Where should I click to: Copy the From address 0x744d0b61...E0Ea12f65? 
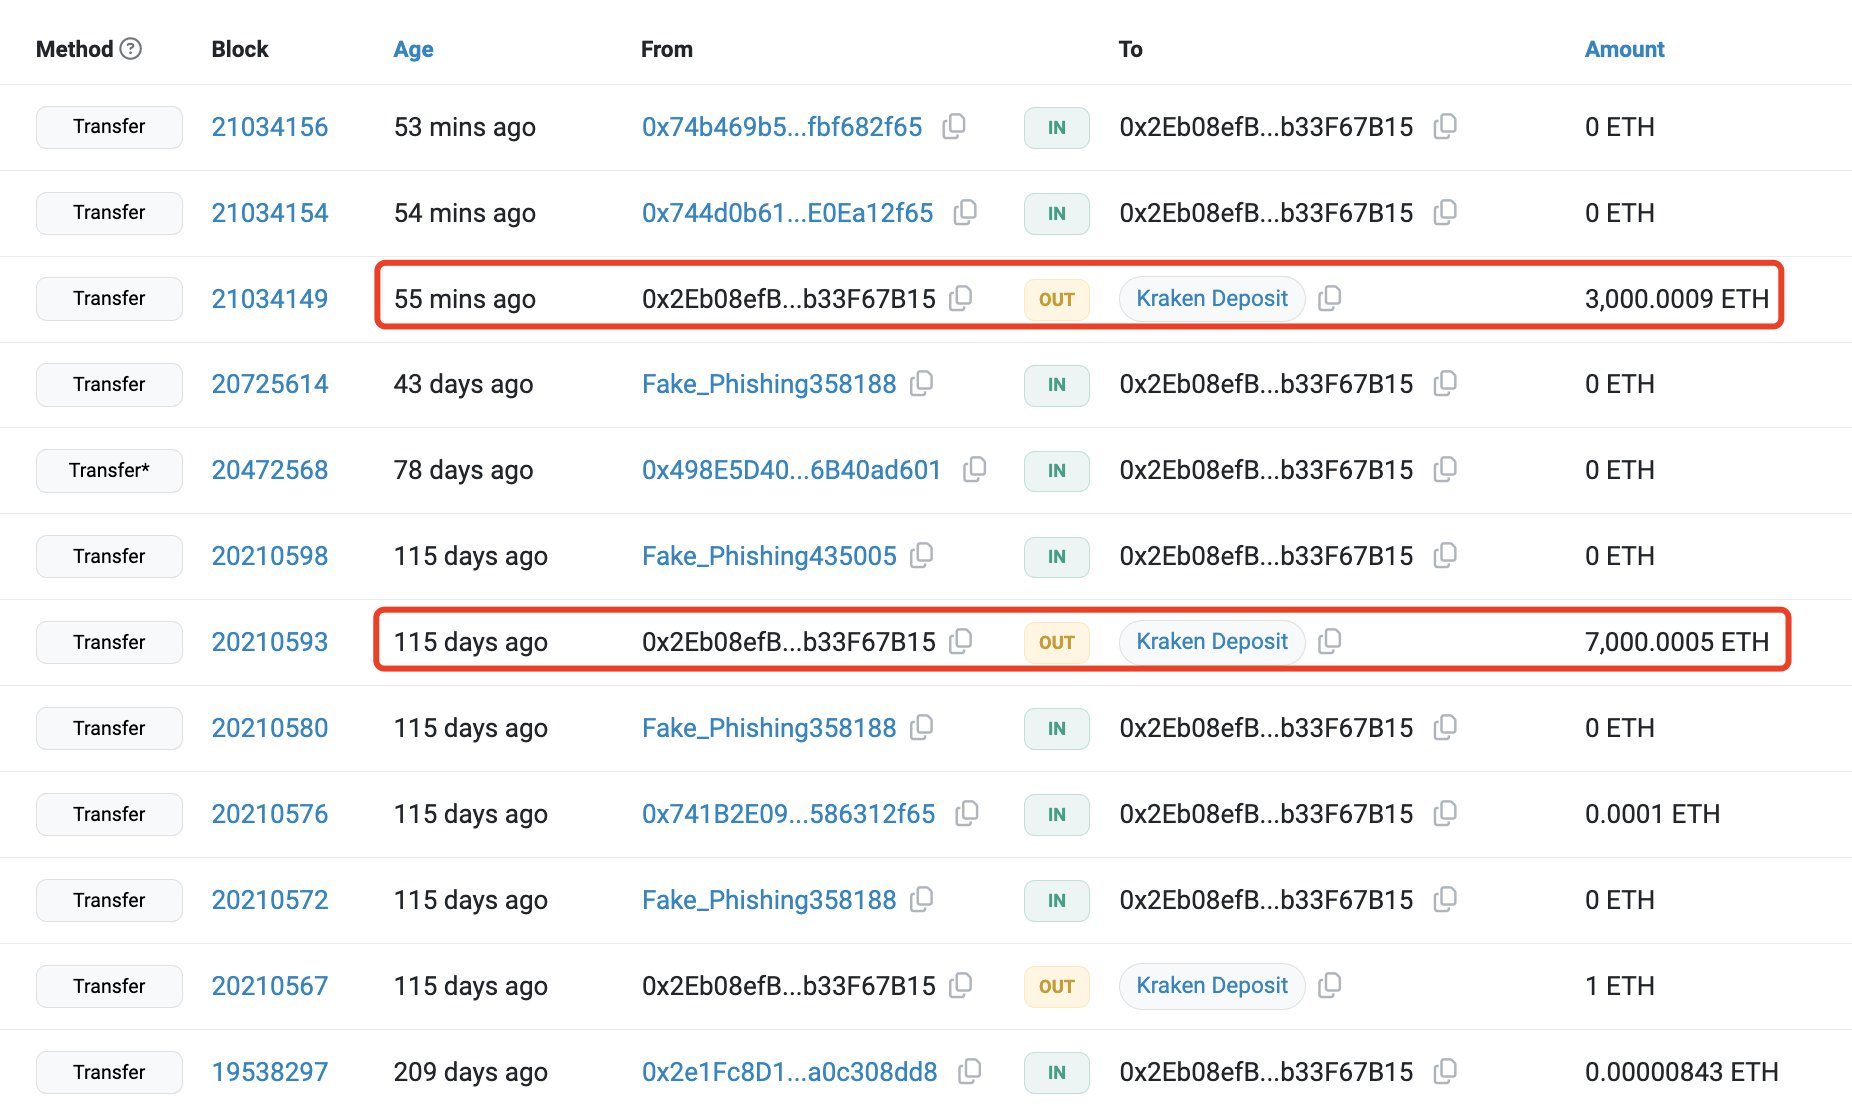point(965,212)
